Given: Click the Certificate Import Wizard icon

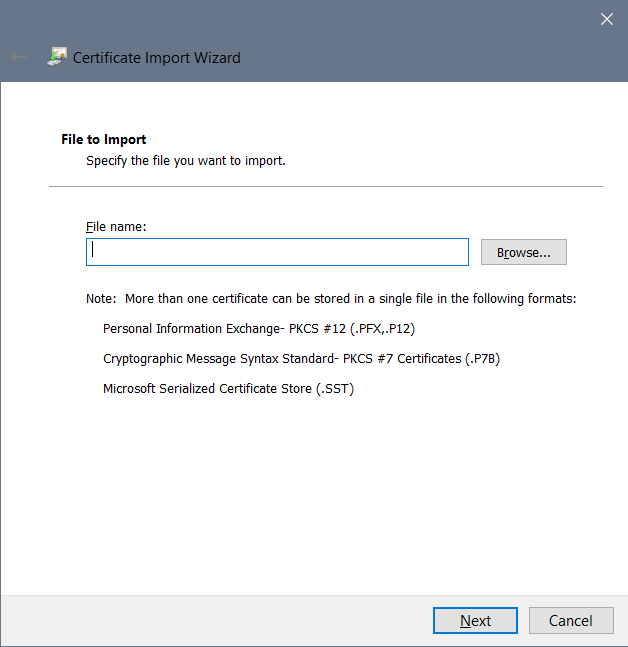Looking at the screenshot, I should click(x=57, y=57).
